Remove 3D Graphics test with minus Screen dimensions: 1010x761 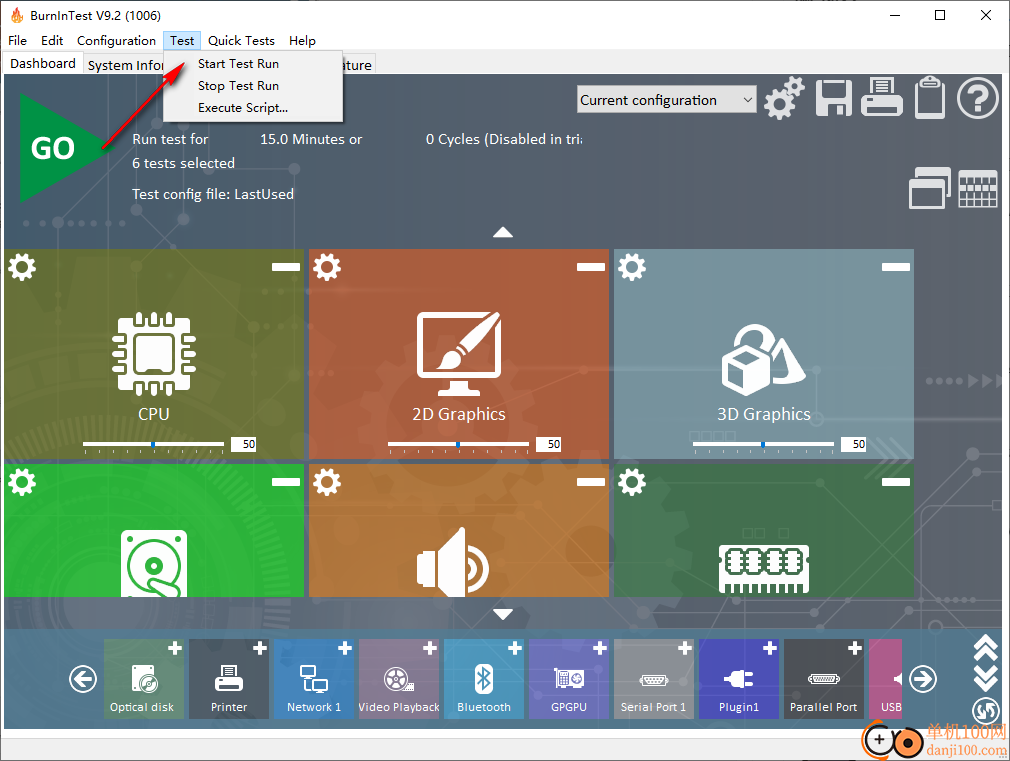point(895,267)
